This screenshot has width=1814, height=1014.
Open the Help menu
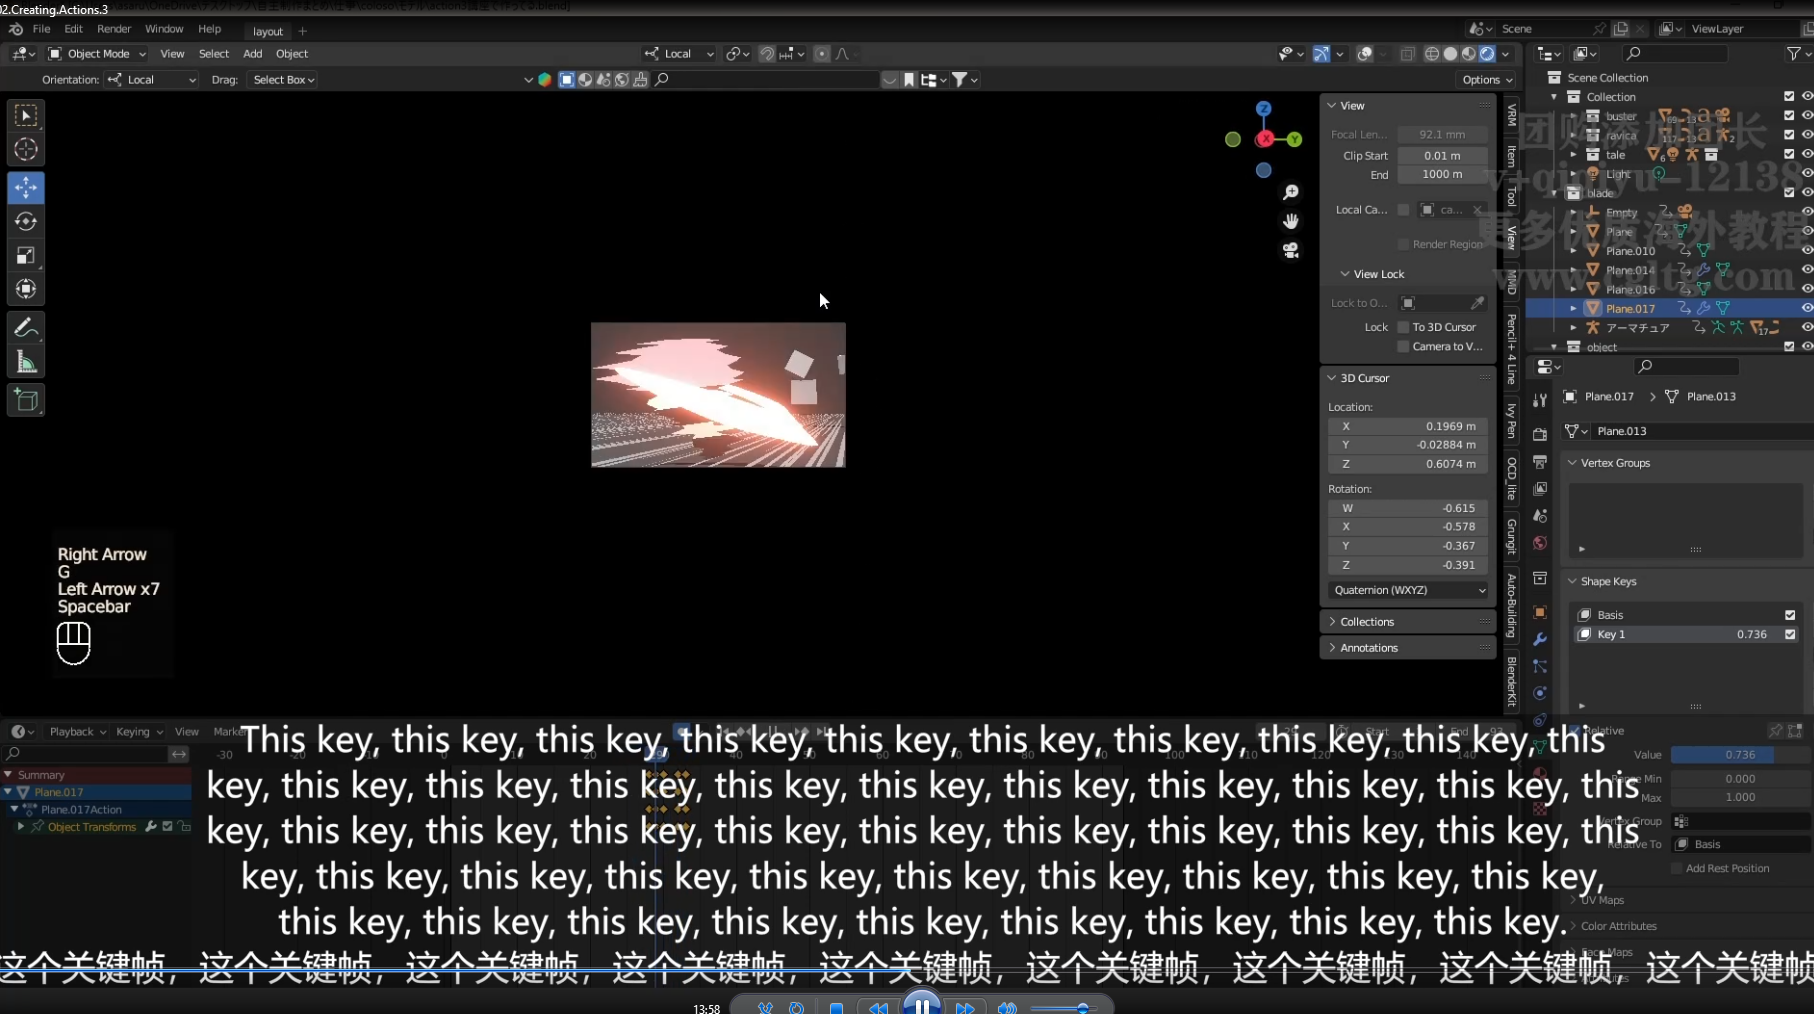pyautogui.click(x=209, y=29)
